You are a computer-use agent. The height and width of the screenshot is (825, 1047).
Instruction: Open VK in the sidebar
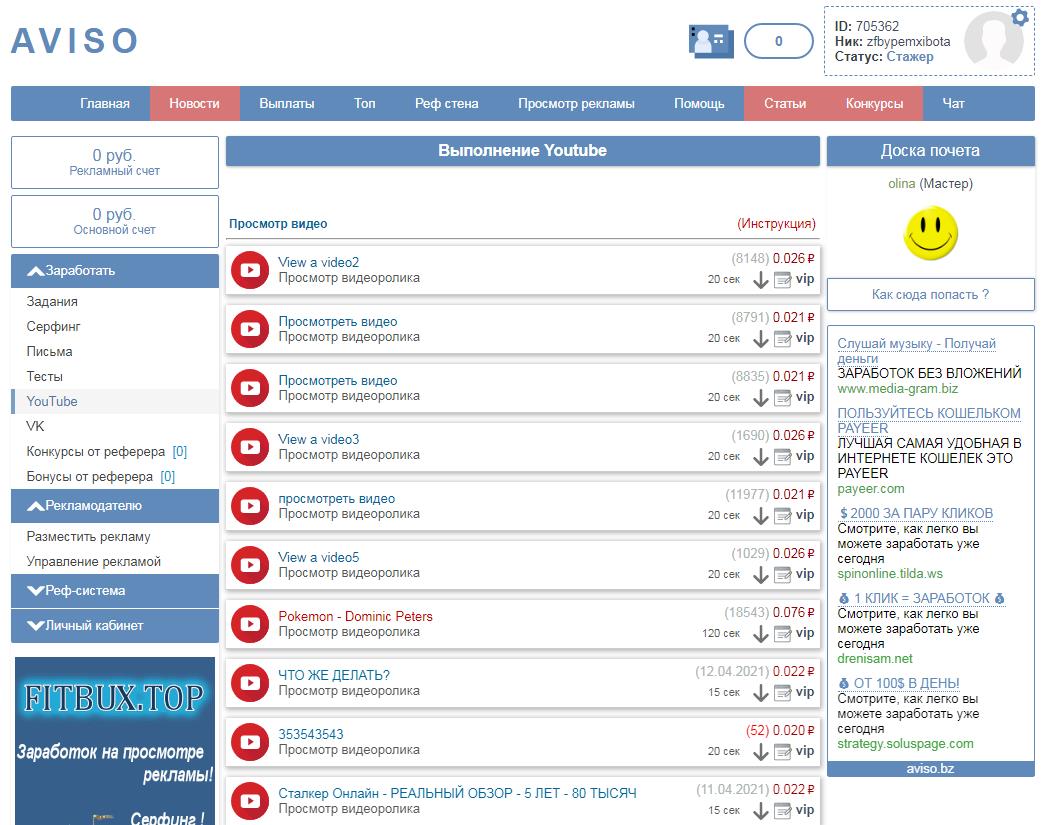coord(35,427)
